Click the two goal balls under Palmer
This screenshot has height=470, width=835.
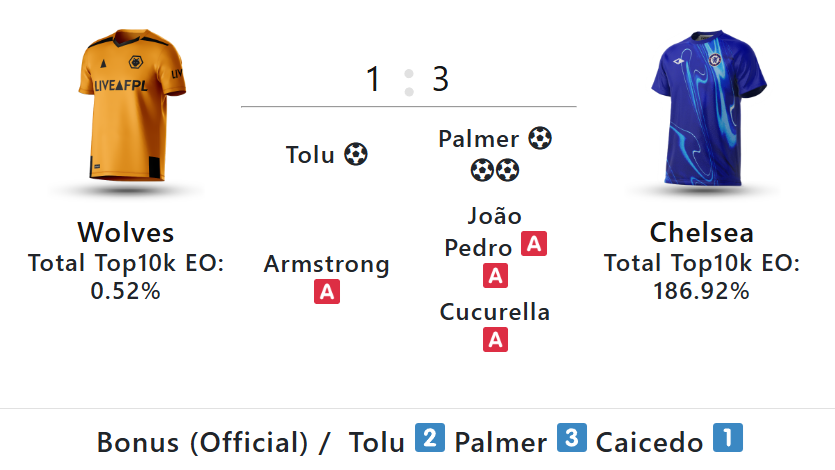[495, 170]
